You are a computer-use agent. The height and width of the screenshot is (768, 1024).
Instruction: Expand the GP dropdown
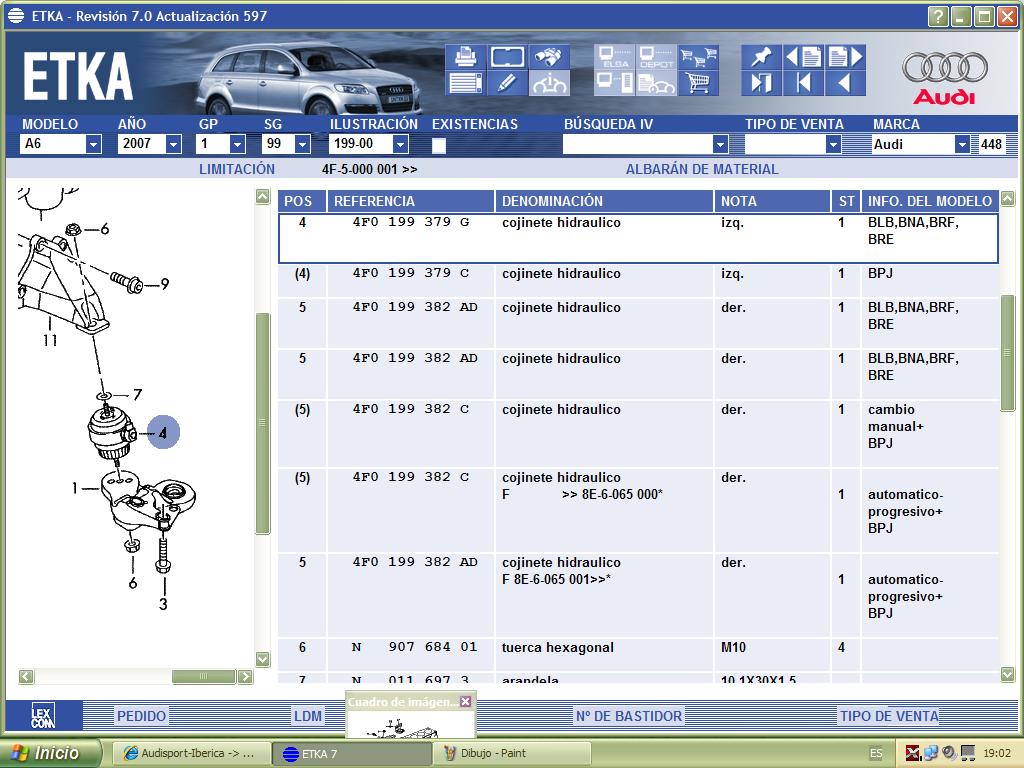click(238, 144)
